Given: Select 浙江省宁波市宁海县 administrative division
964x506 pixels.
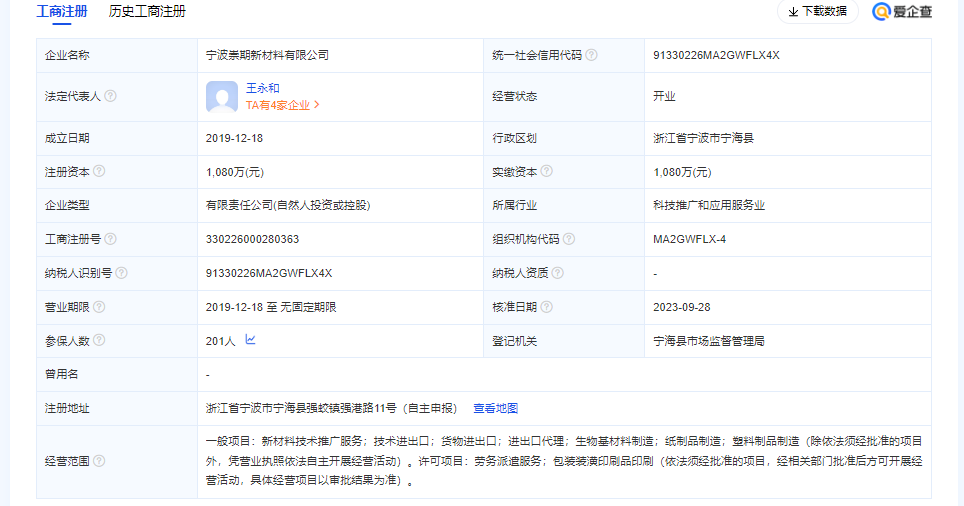Looking at the screenshot, I should 703,138.
